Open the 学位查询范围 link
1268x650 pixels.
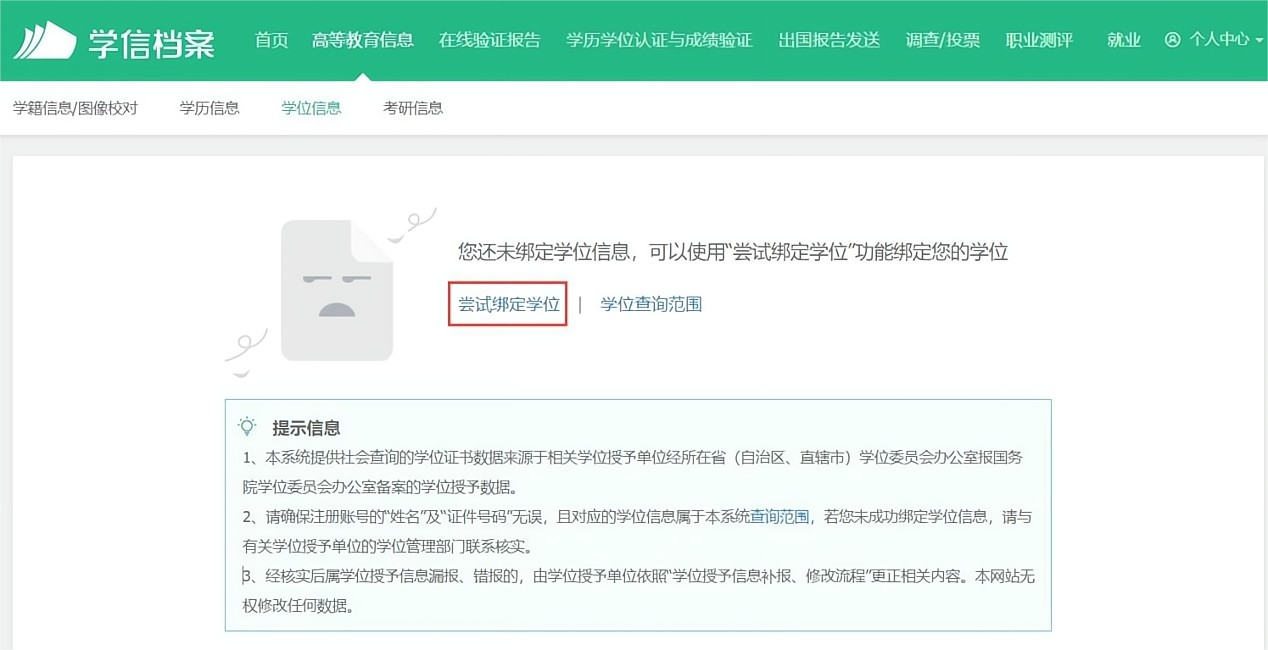tap(651, 304)
